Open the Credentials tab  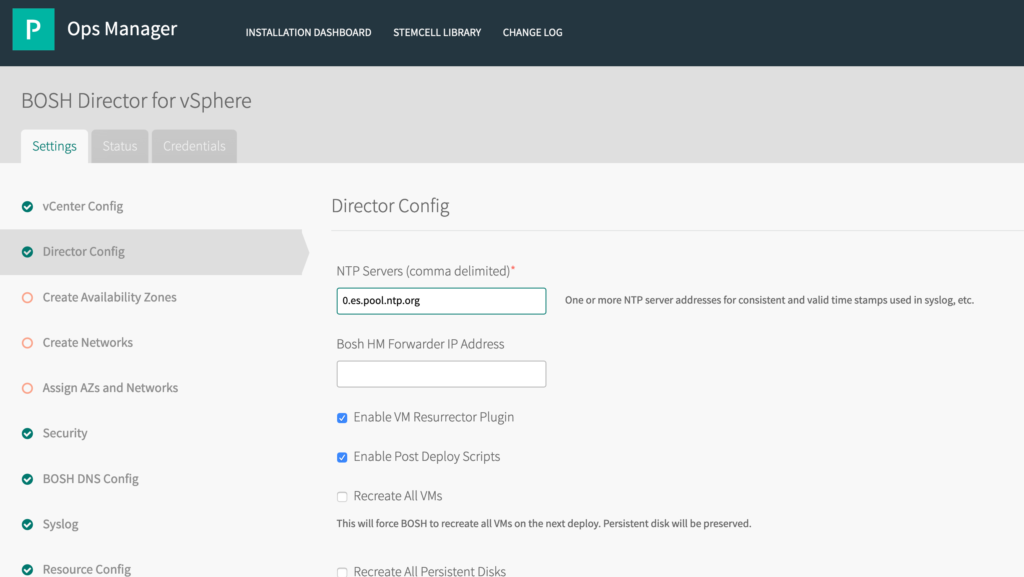[x=194, y=146]
